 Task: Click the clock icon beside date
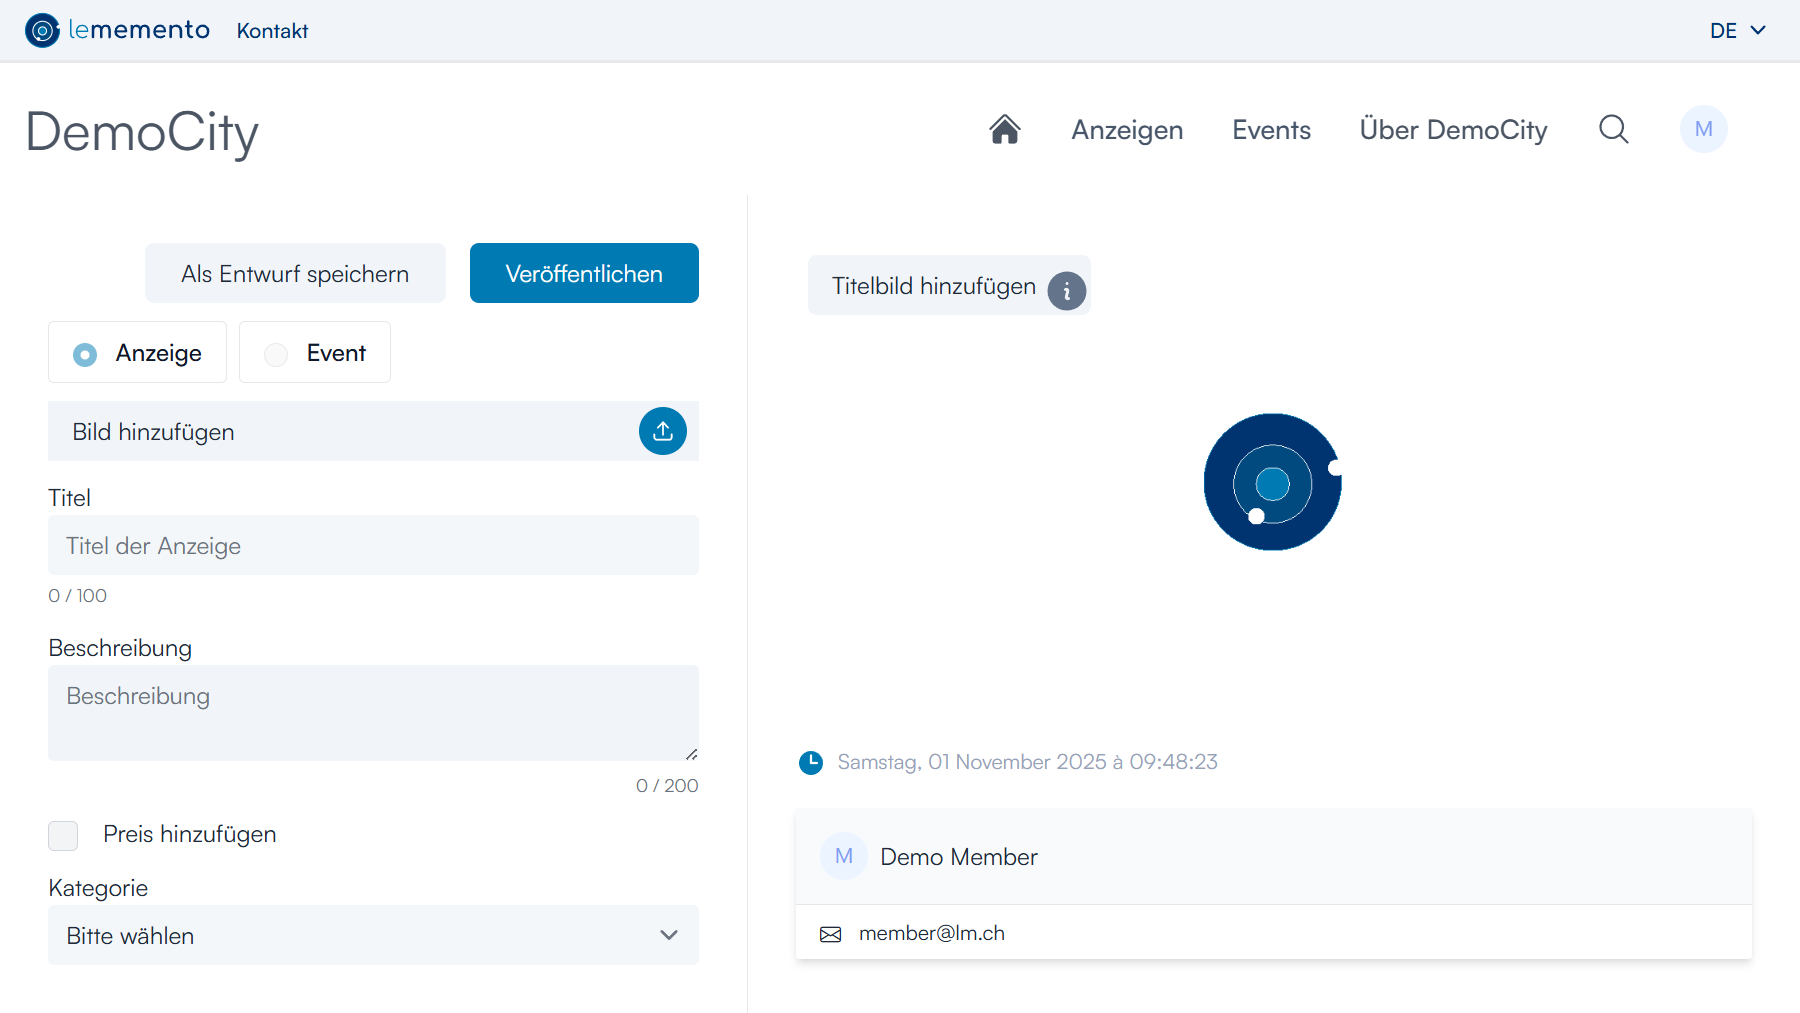coord(811,763)
